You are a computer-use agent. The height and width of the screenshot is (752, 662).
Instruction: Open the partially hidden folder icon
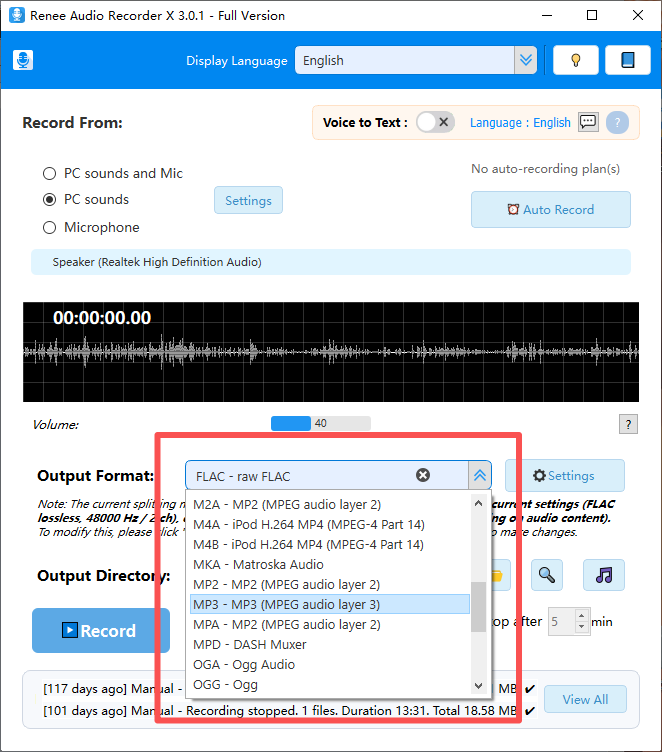(499, 575)
